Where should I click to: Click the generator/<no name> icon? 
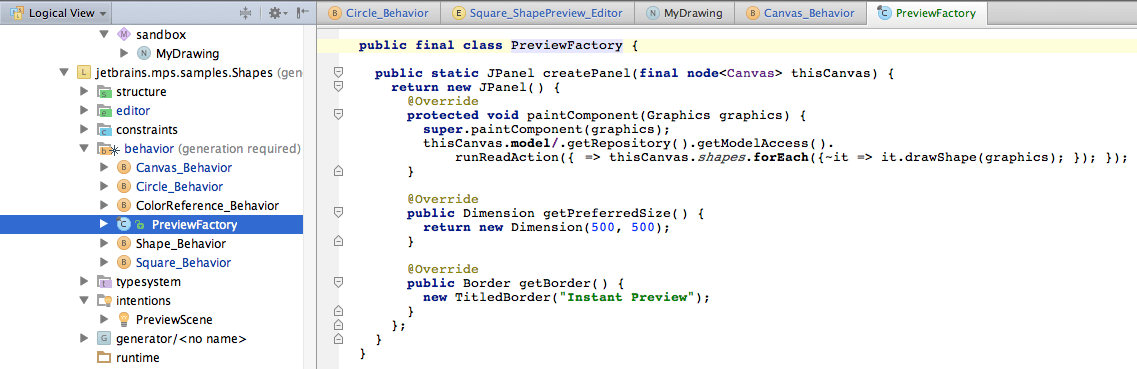[x=104, y=339]
